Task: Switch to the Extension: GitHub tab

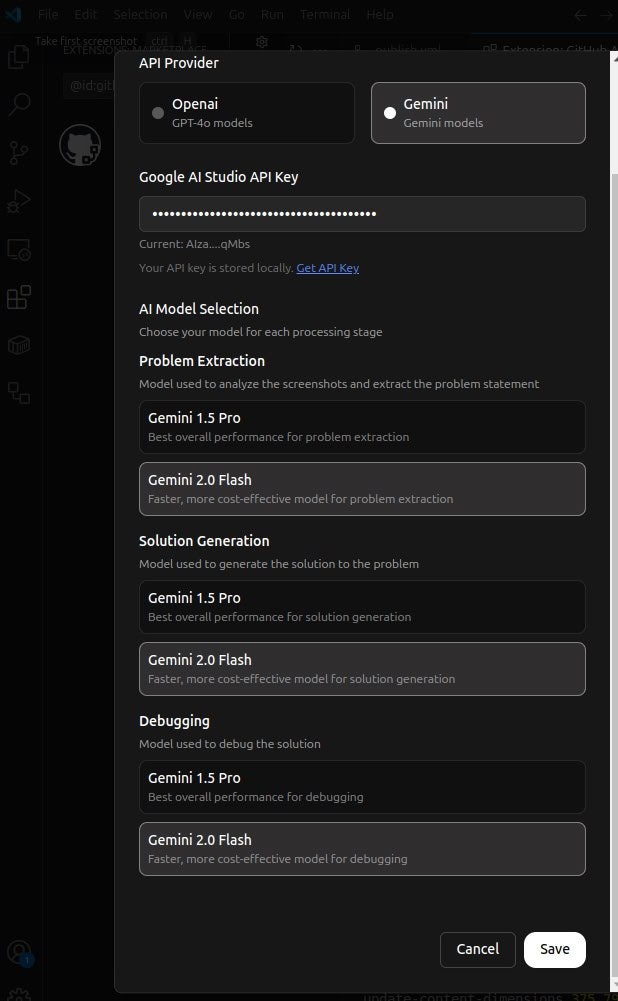Action: click(x=548, y=49)
